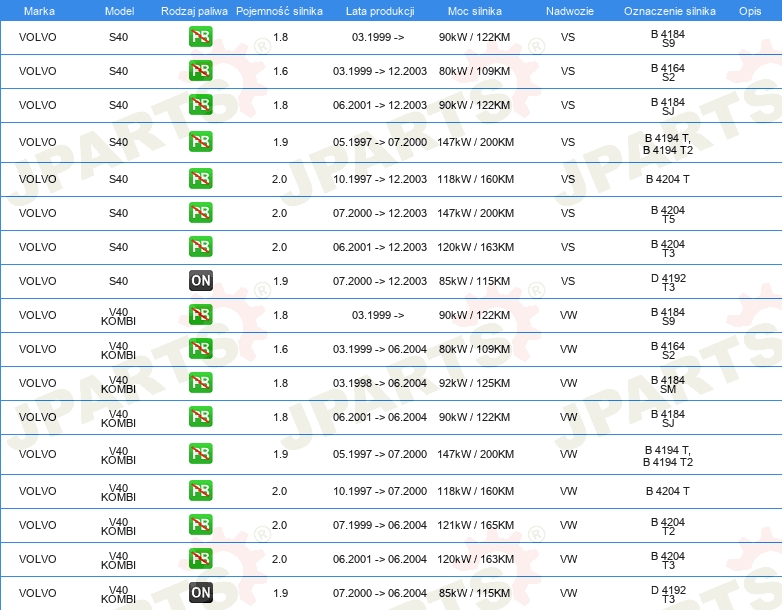Screen dimensions: 782x610
Task: Click the Nadwozie column header
Action: [x=570, y=11]
